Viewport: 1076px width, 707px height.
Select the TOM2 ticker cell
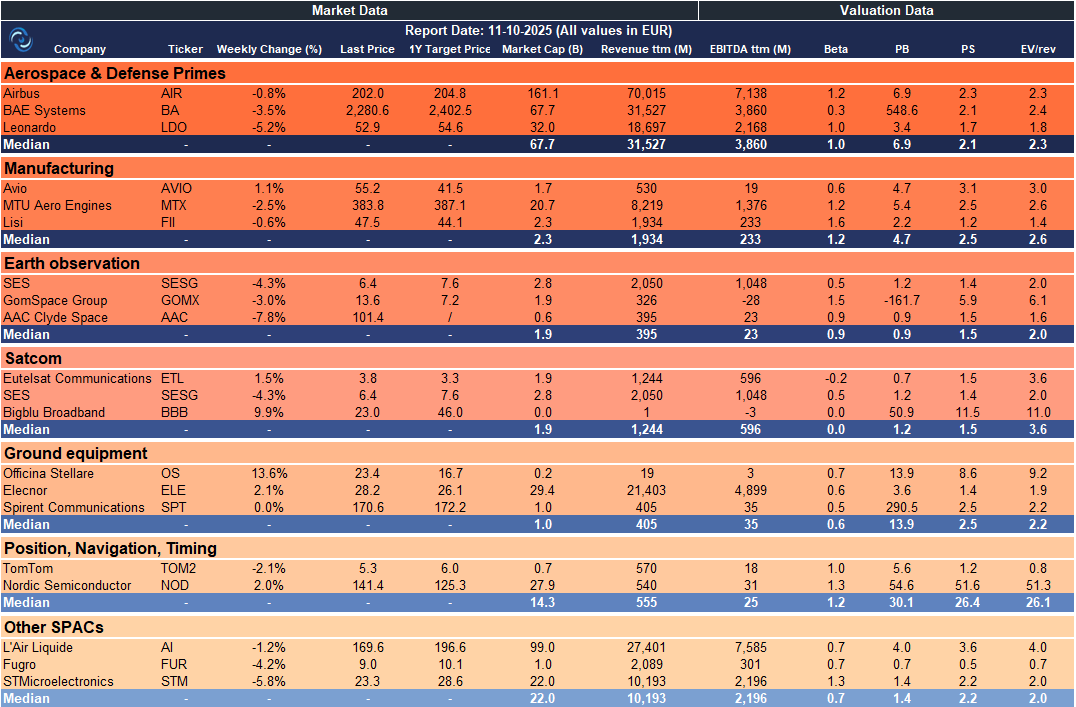tap(178, 568)
